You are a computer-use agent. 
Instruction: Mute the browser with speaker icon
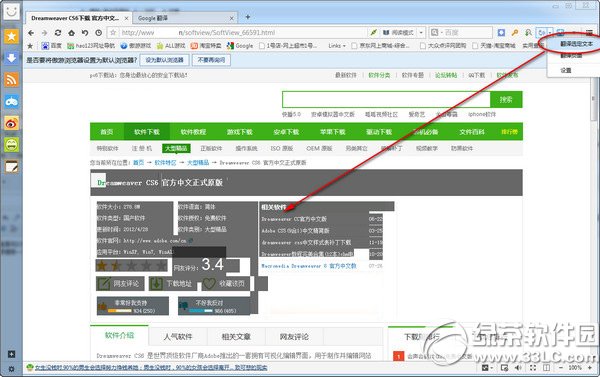(x=518, y=368)
